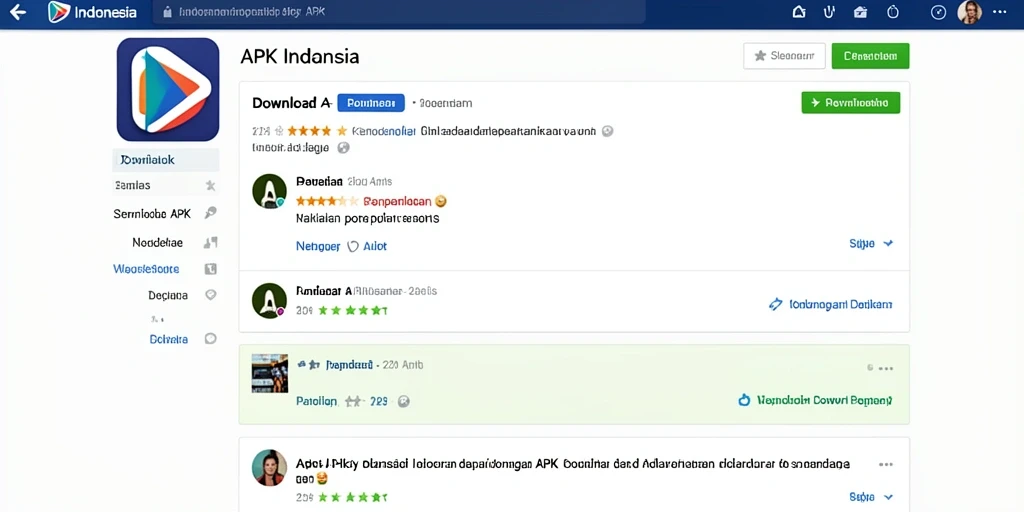Click the shield icon before Atlot
The width and height of the screenshot is (1024, 512).
click(353, 246)
